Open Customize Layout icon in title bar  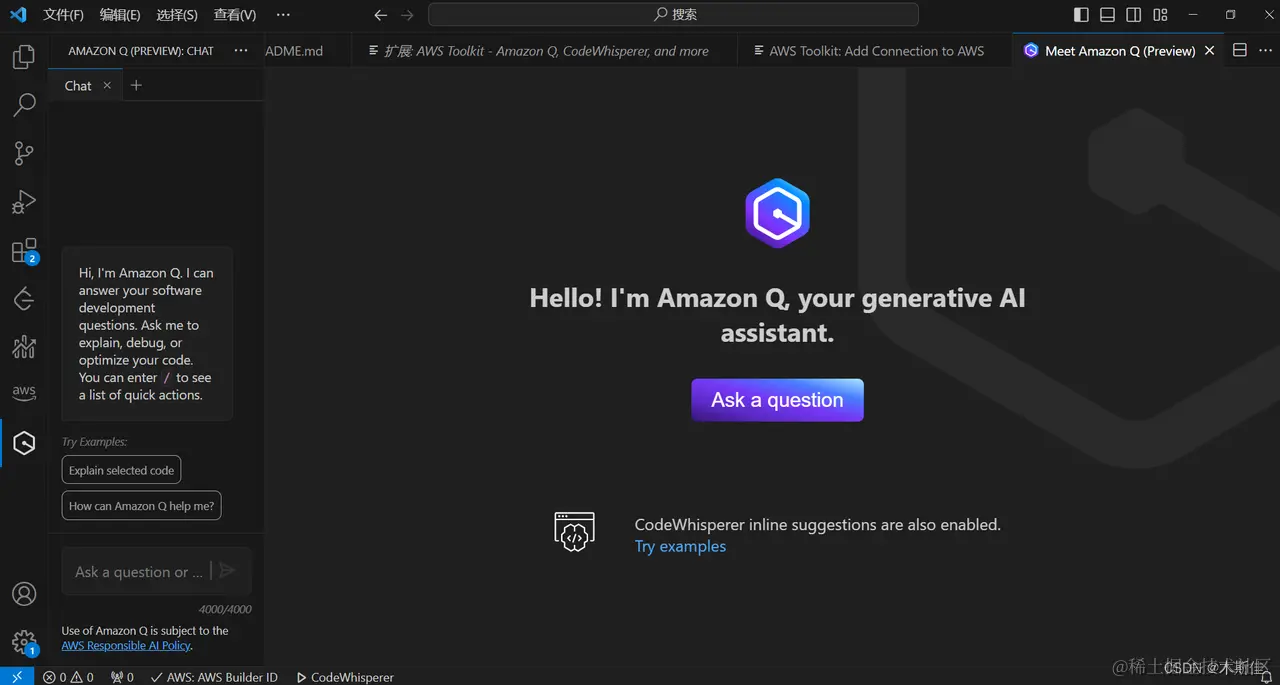pos(1160,15)
